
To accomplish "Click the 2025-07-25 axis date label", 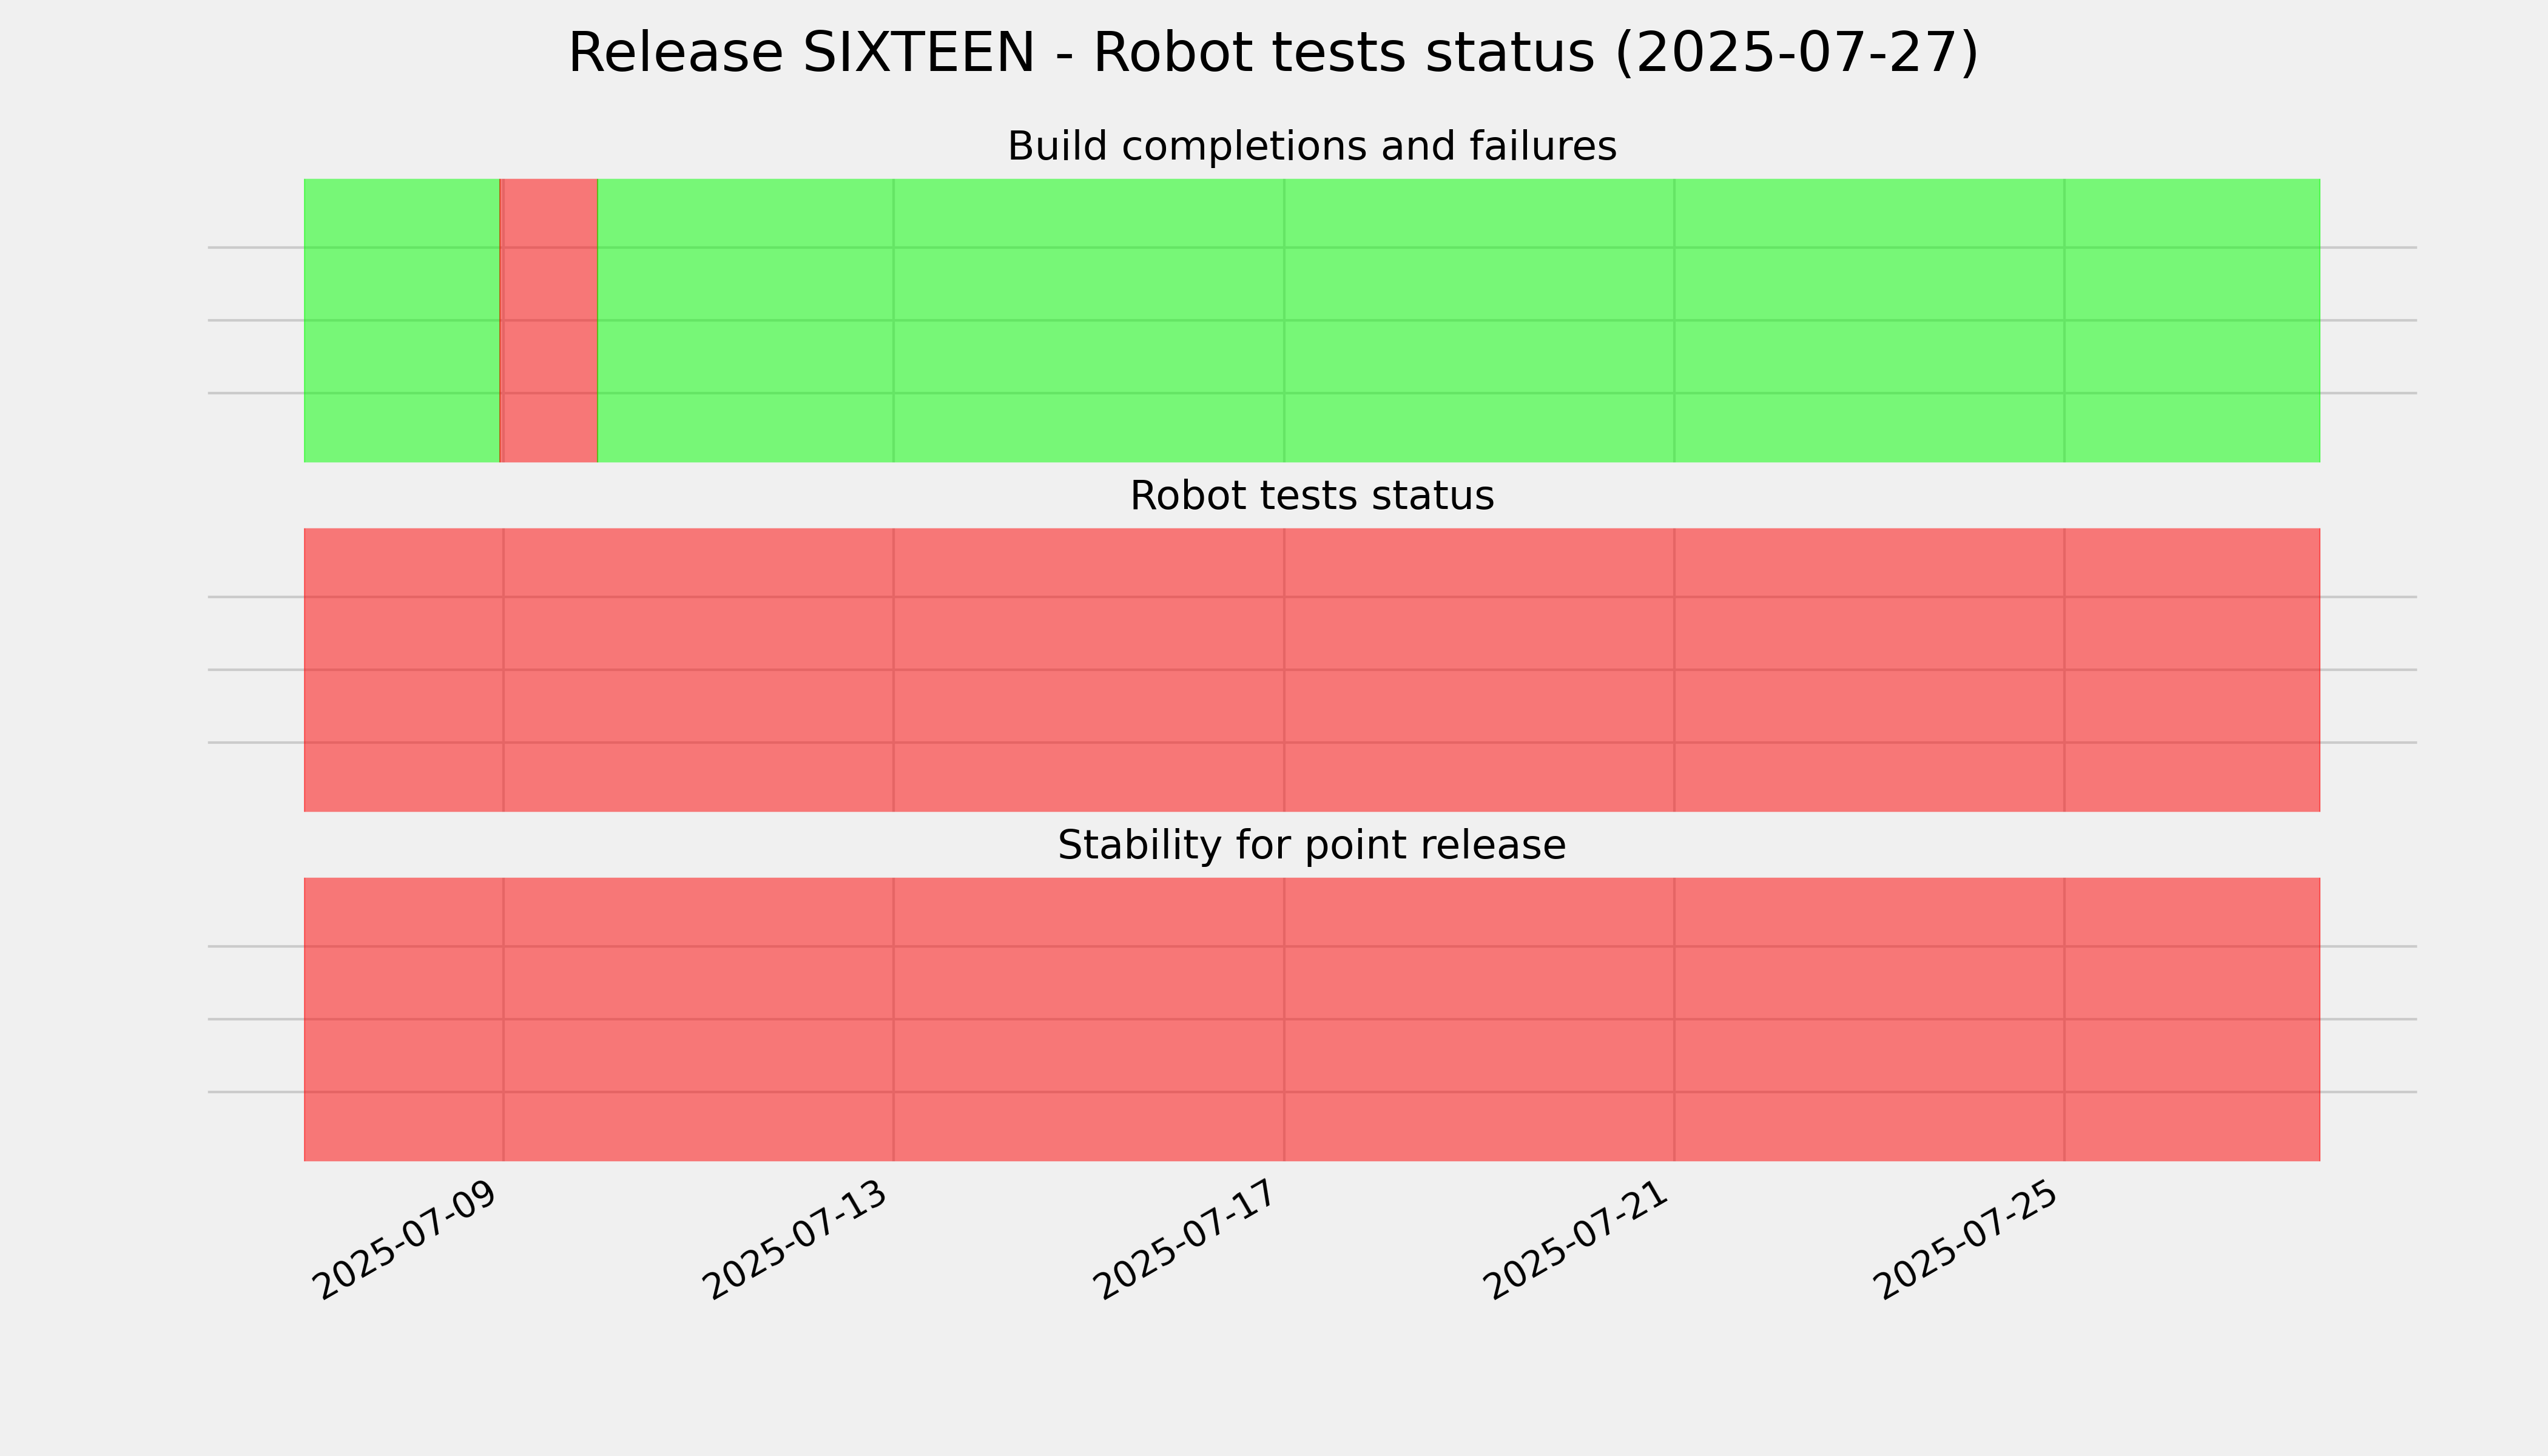I will (x=1966, y=1241).
